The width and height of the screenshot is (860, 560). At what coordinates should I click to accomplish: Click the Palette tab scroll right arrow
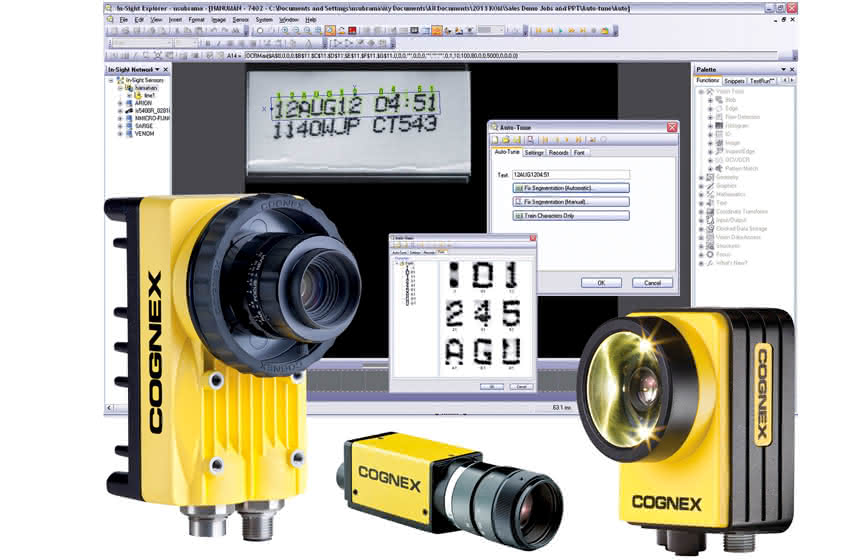point(791,81)
